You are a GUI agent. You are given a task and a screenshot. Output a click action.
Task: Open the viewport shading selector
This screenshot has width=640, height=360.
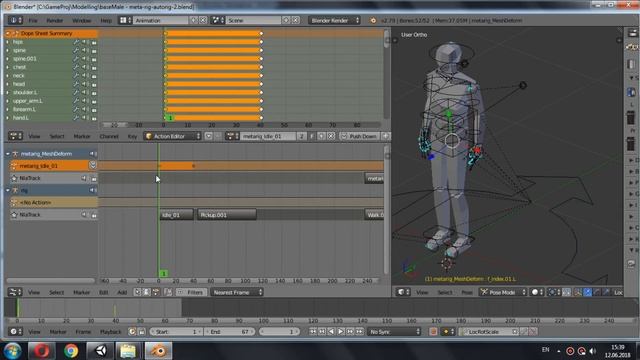tap(538, 292)
